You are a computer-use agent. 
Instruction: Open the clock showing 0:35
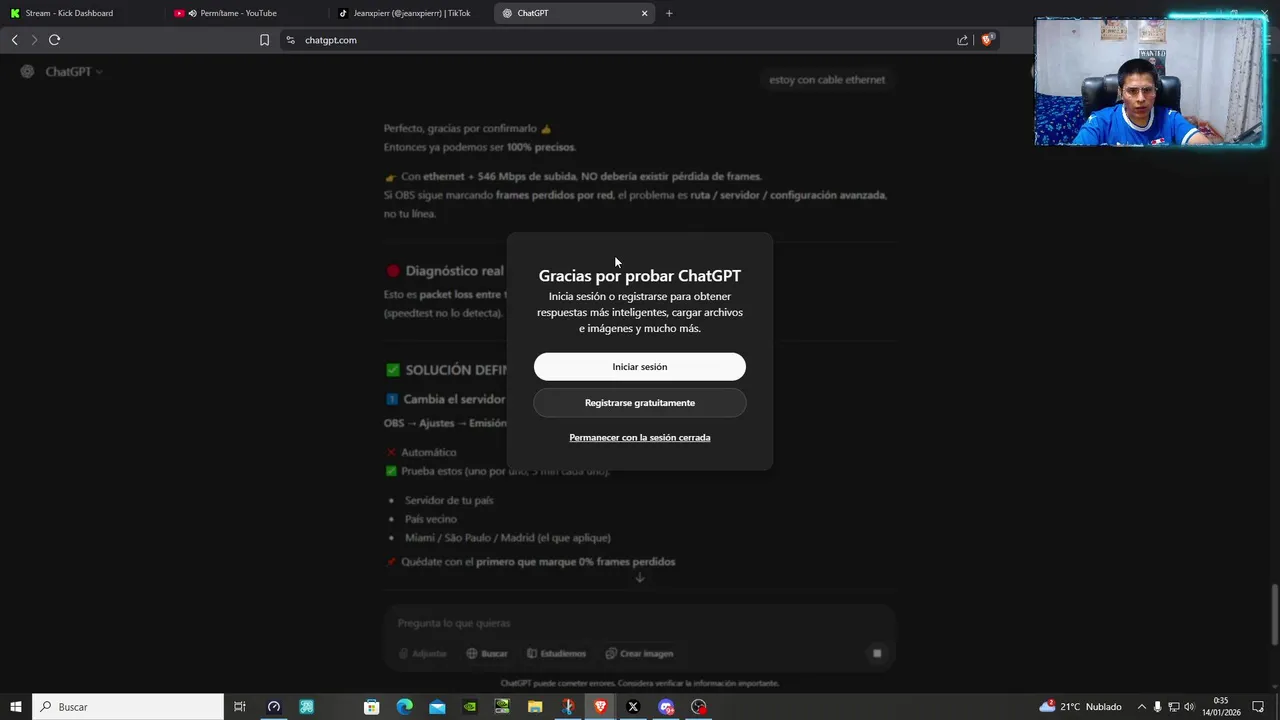tap(1220, 707)
